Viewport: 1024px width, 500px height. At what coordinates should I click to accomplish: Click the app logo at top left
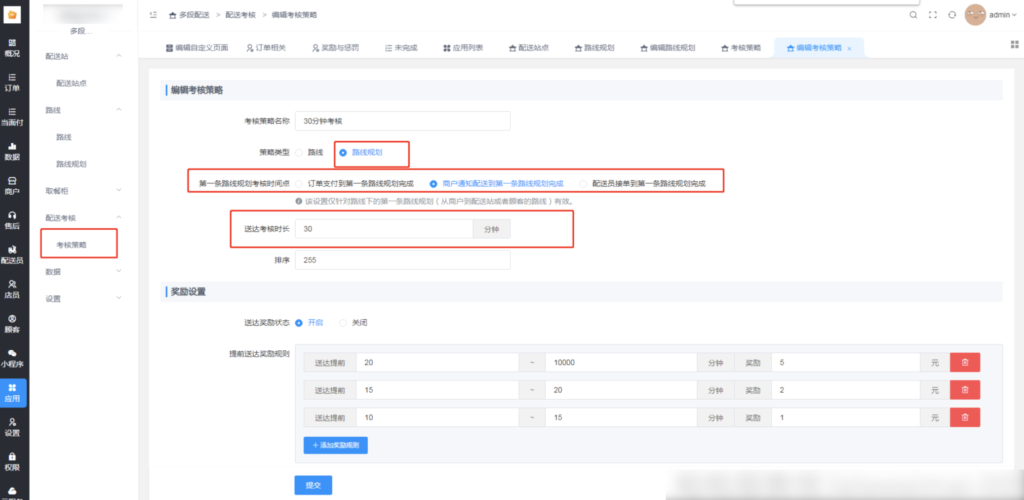(x=12, y=14)
